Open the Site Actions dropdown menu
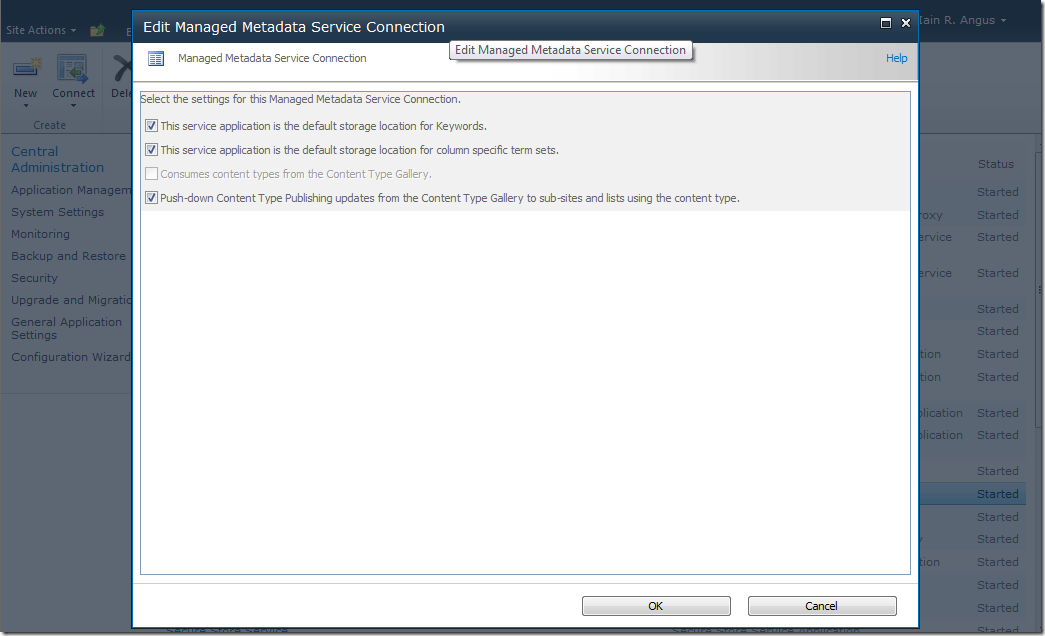Image resolution: width=1045 pixels, height=636 pixels. [41, 30]
